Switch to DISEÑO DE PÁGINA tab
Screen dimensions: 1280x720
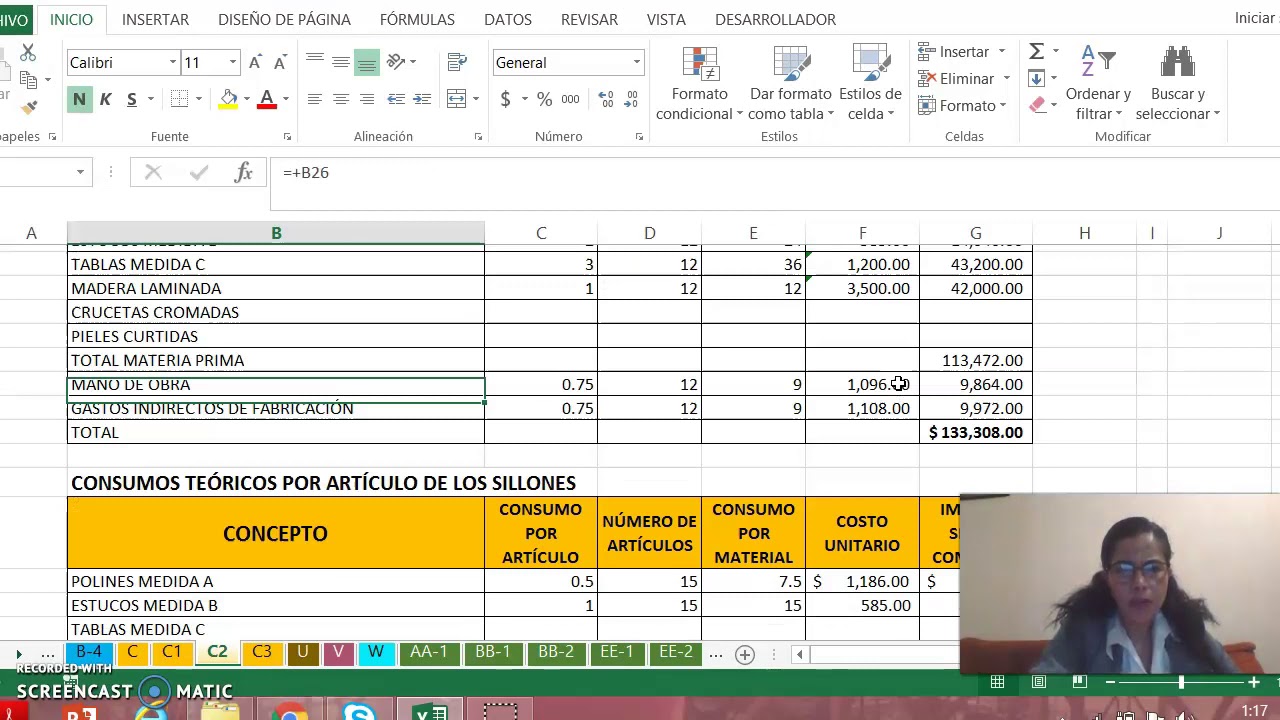coord(284,19)
